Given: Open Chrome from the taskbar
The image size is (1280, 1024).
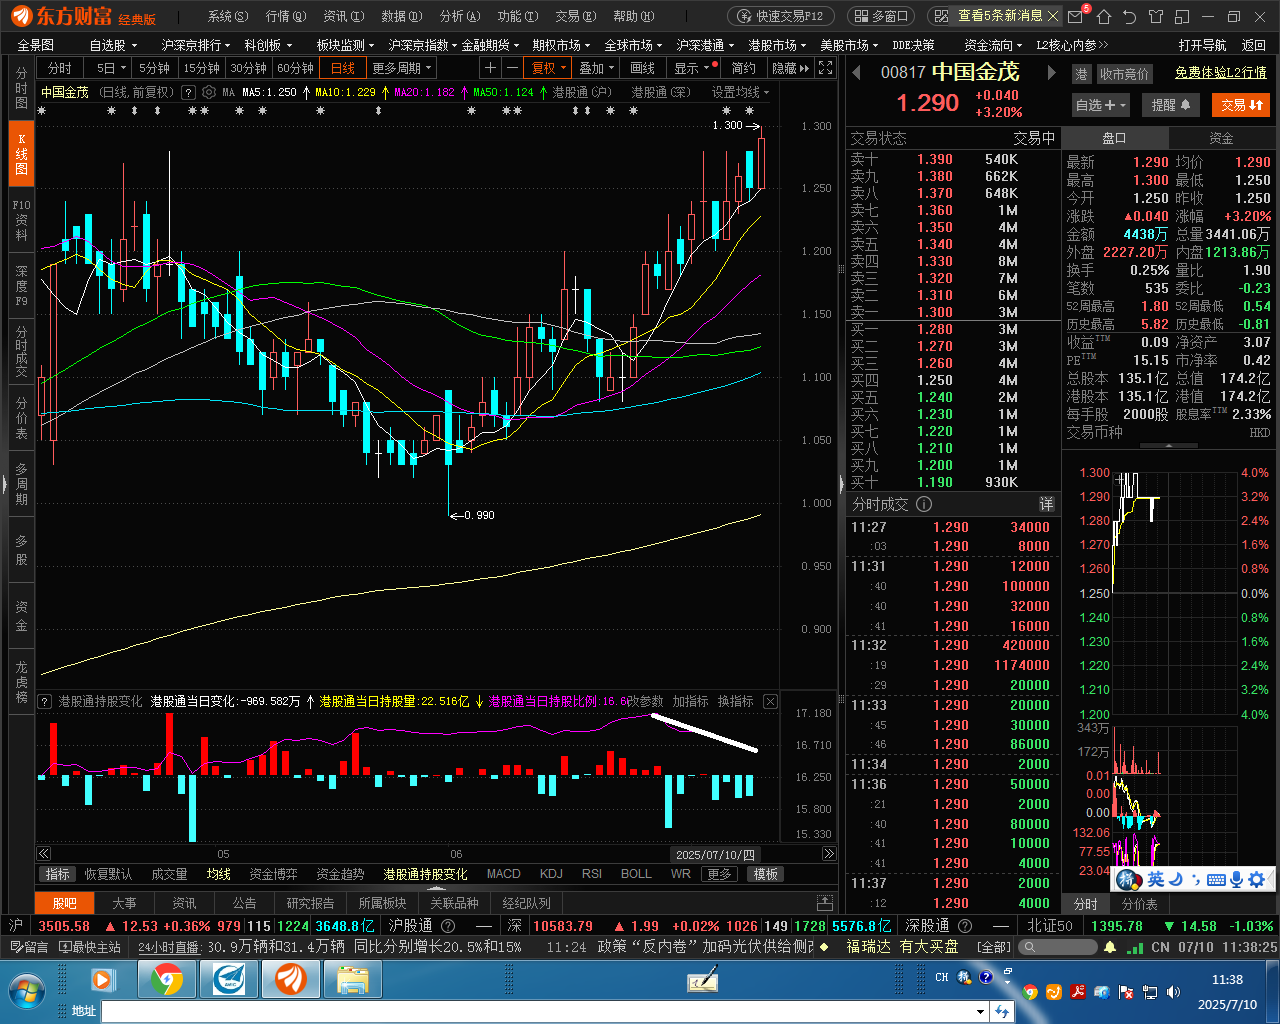Looking at the screenshot, I should pyautogui.click(x=167, y=980).
